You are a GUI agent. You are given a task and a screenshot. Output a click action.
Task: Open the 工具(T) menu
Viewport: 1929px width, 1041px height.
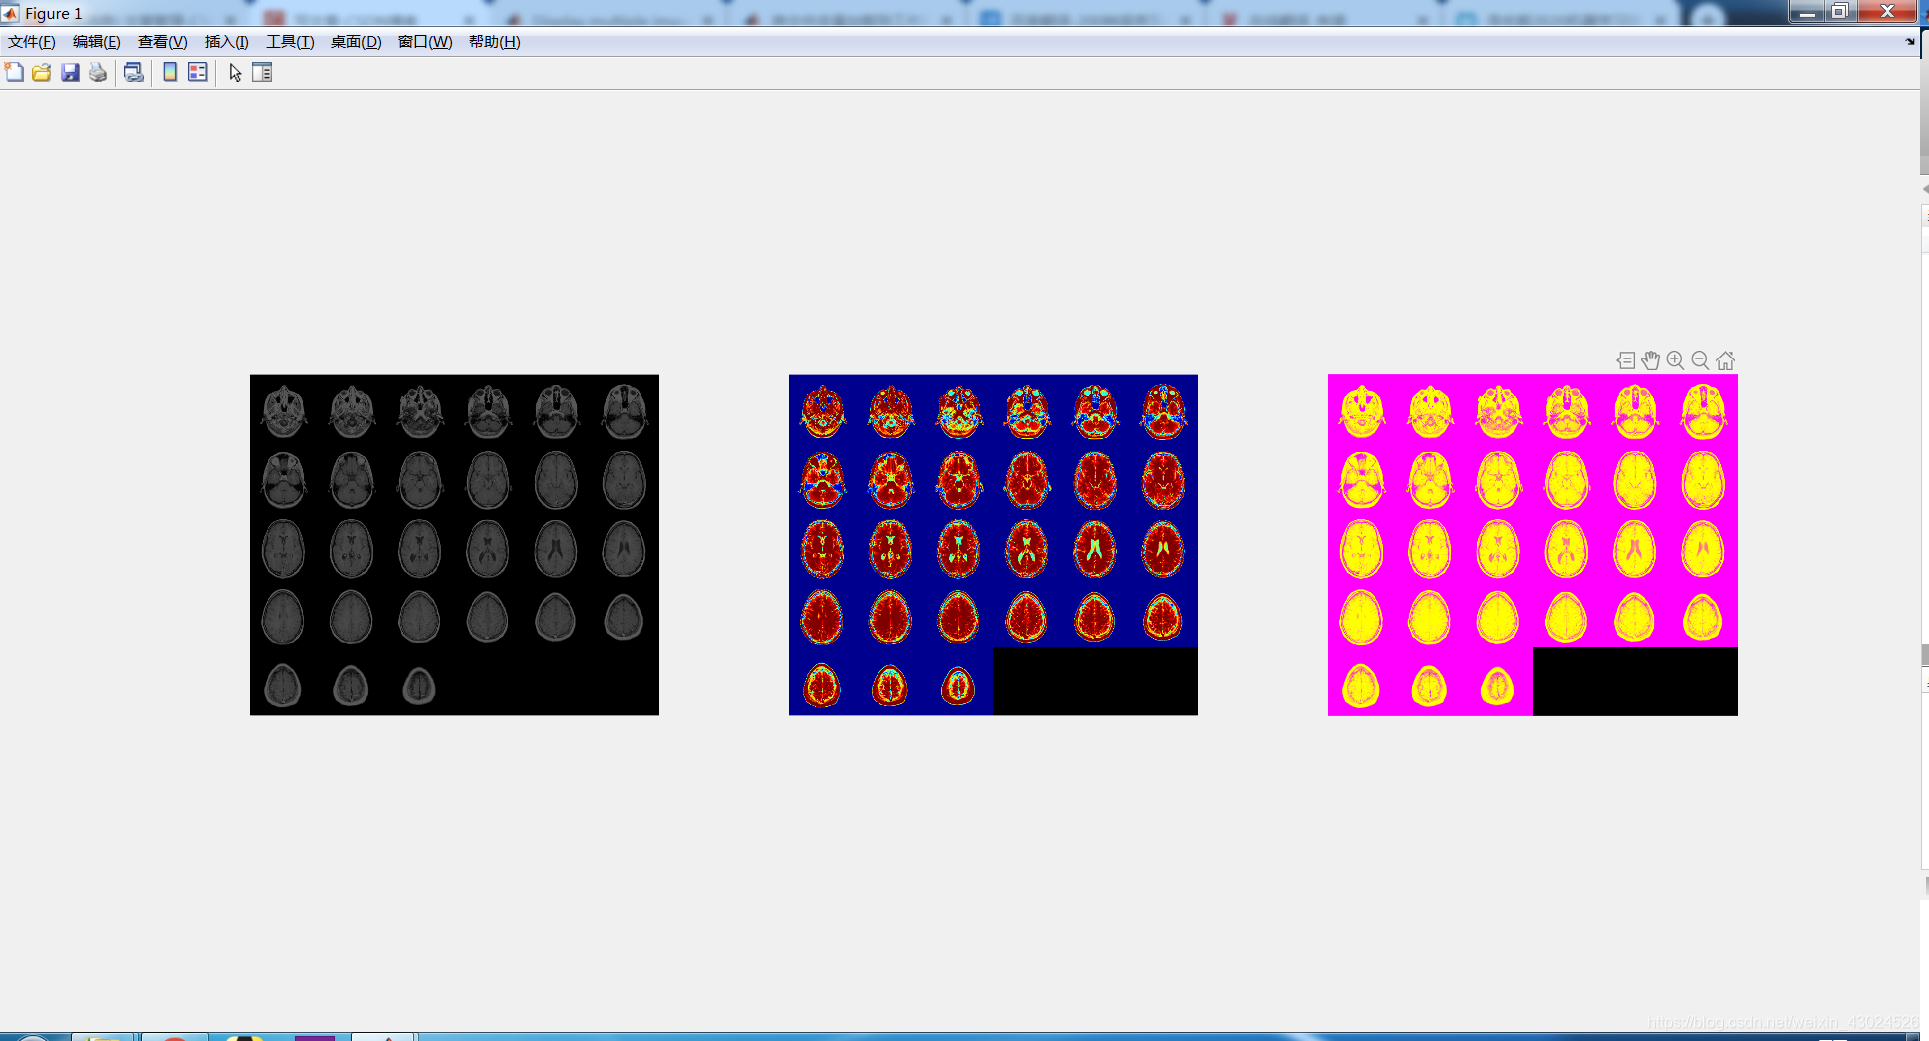(x=290, y=42)
